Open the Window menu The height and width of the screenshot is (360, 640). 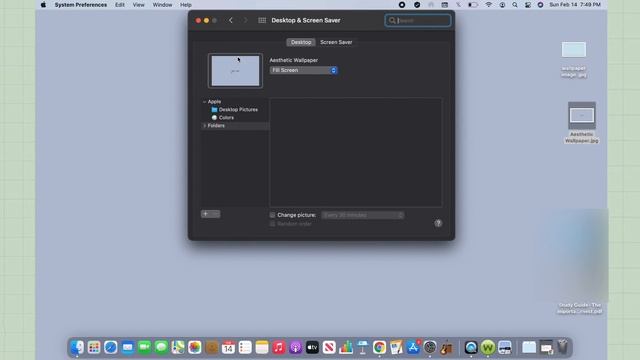(162, 5)
